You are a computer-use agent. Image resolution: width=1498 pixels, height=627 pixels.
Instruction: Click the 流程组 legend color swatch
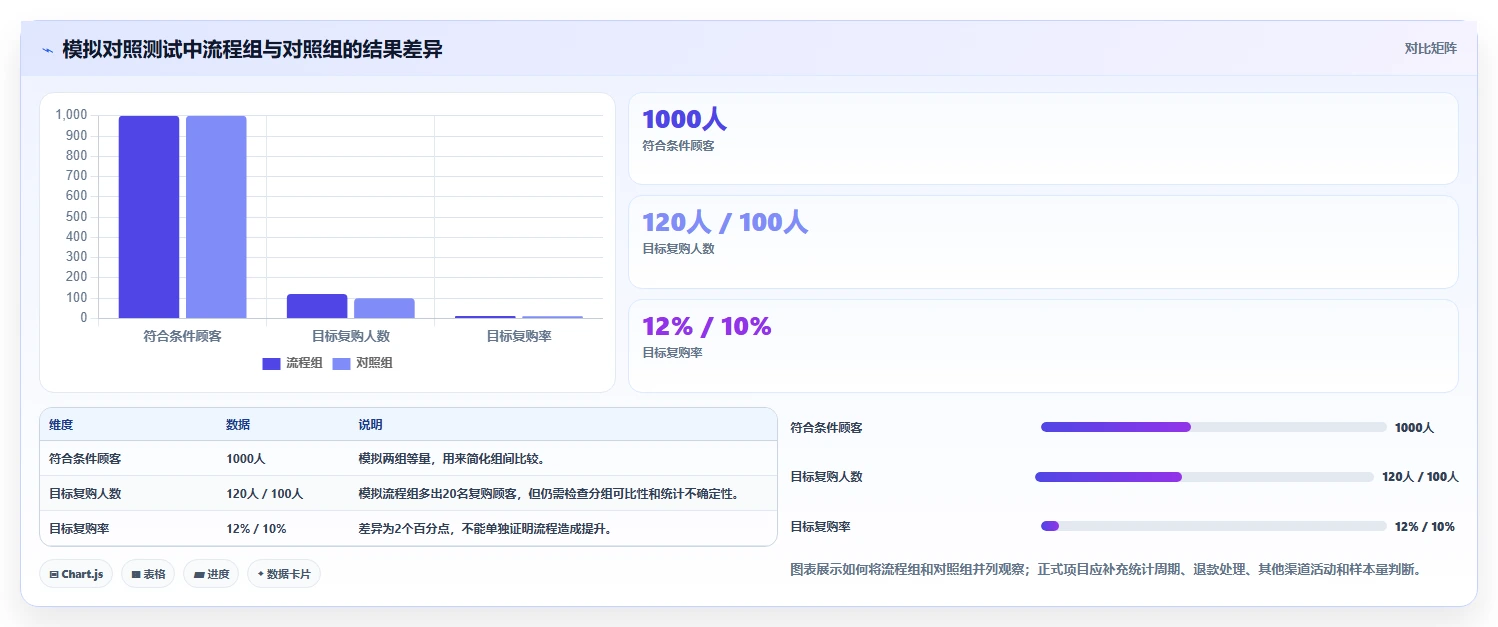[271, 364]
